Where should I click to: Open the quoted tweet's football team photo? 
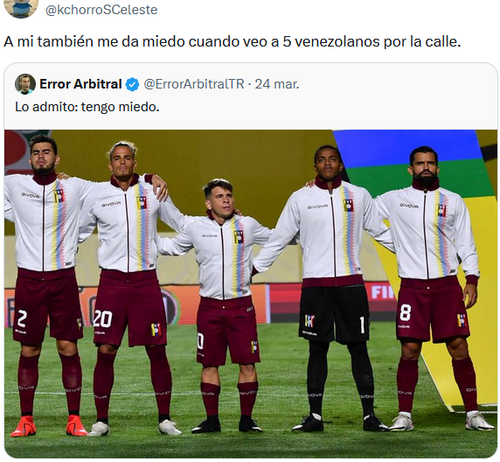point(250,294)
